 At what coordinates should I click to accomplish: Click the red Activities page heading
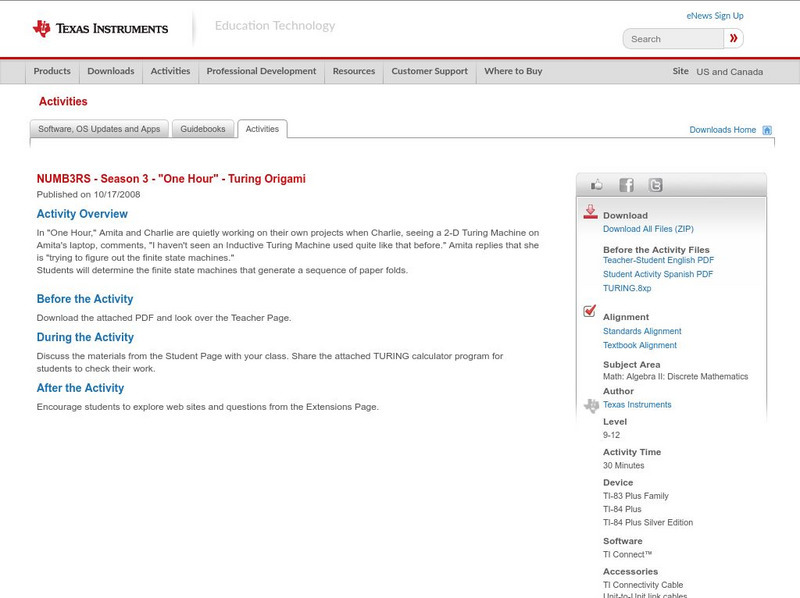click(63, 102)
